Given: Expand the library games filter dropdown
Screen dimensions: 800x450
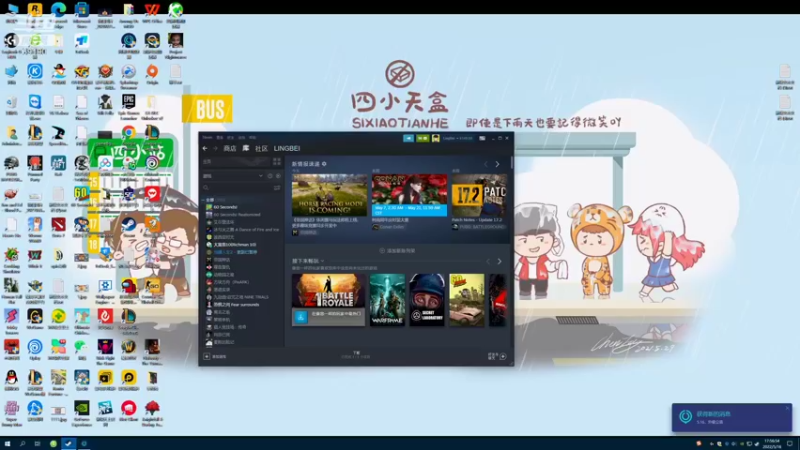Looking at the screenshot, I should (260, 176).
